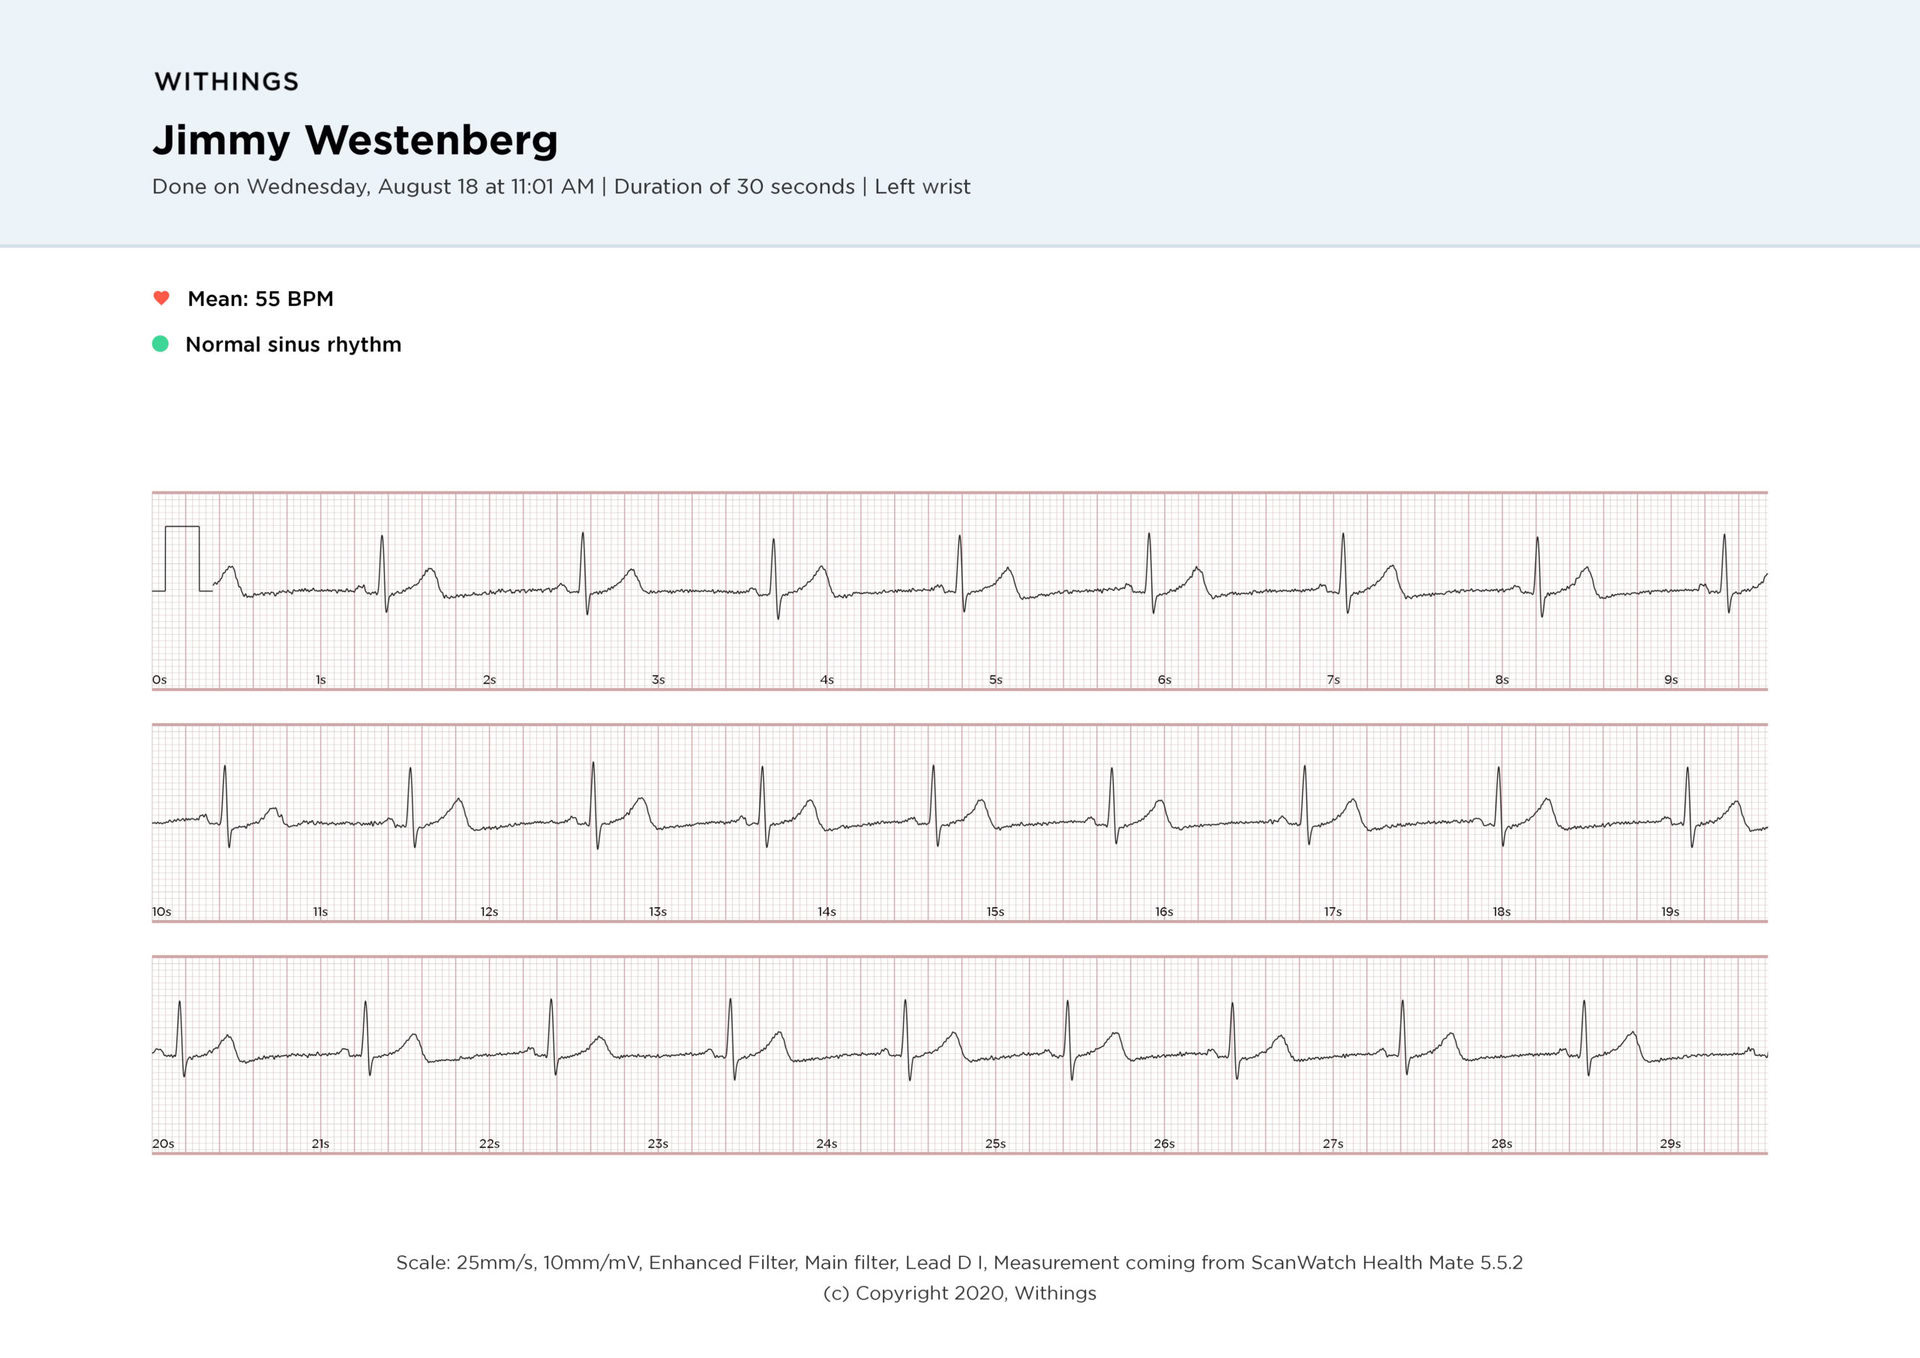Click the 0s time marker
Screen dimensions: 1920x1358
coord(160,680)
